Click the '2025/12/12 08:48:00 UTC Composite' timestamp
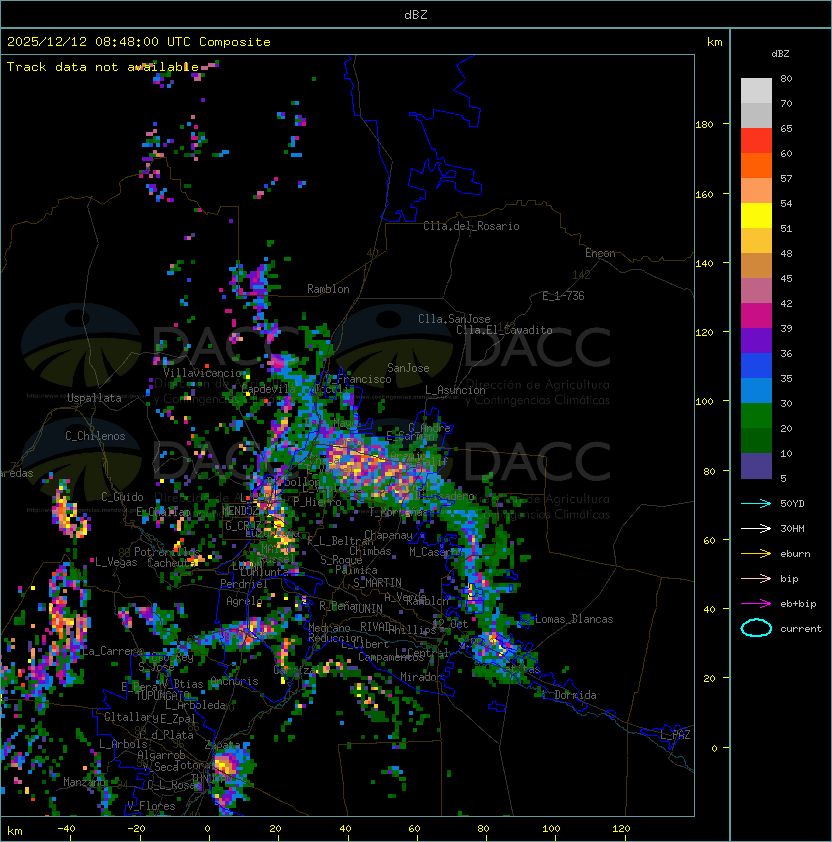 139,42
